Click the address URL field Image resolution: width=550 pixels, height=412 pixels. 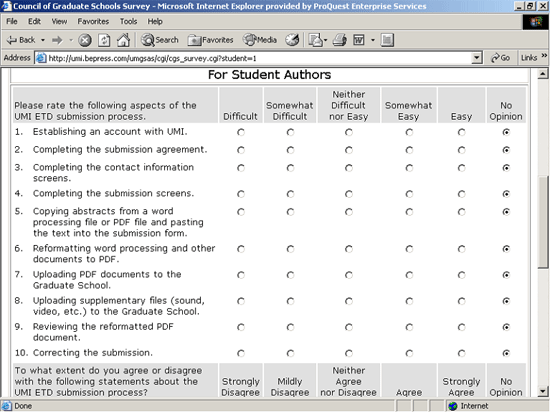click(x=258, y=58)
